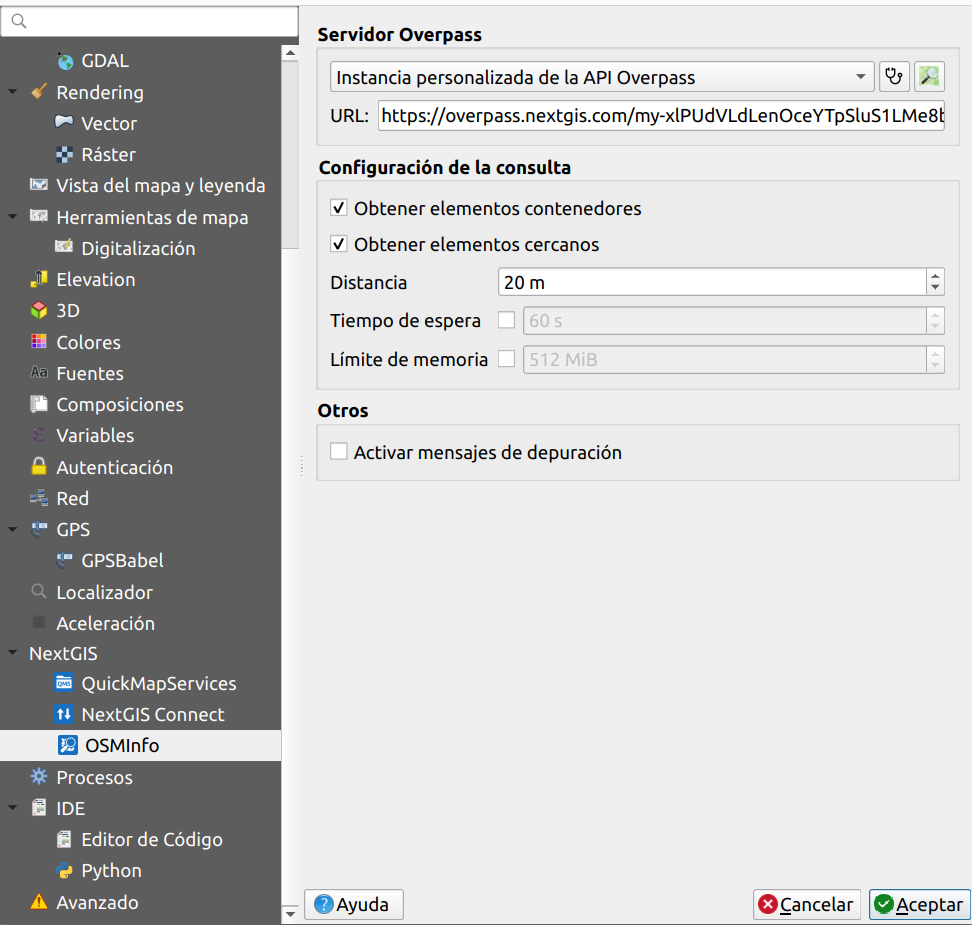Click the Colores palette icon
Screen dimensions: 972x925
click(x=39, y=342)
